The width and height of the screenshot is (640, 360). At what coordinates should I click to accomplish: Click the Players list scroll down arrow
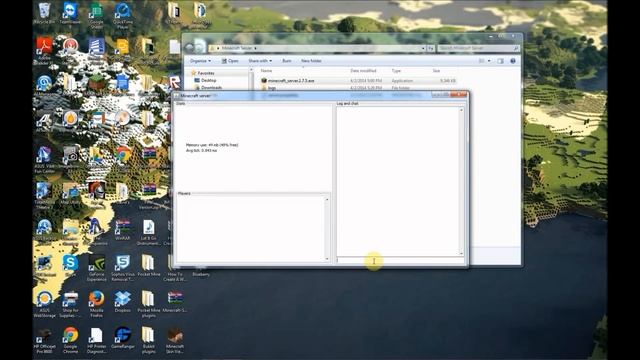click(x=327, y=259)
